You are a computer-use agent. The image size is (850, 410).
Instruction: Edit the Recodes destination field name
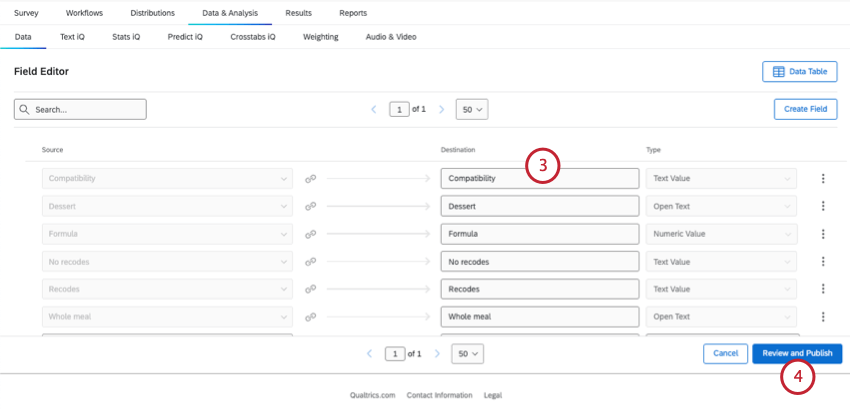pos(539,289)
